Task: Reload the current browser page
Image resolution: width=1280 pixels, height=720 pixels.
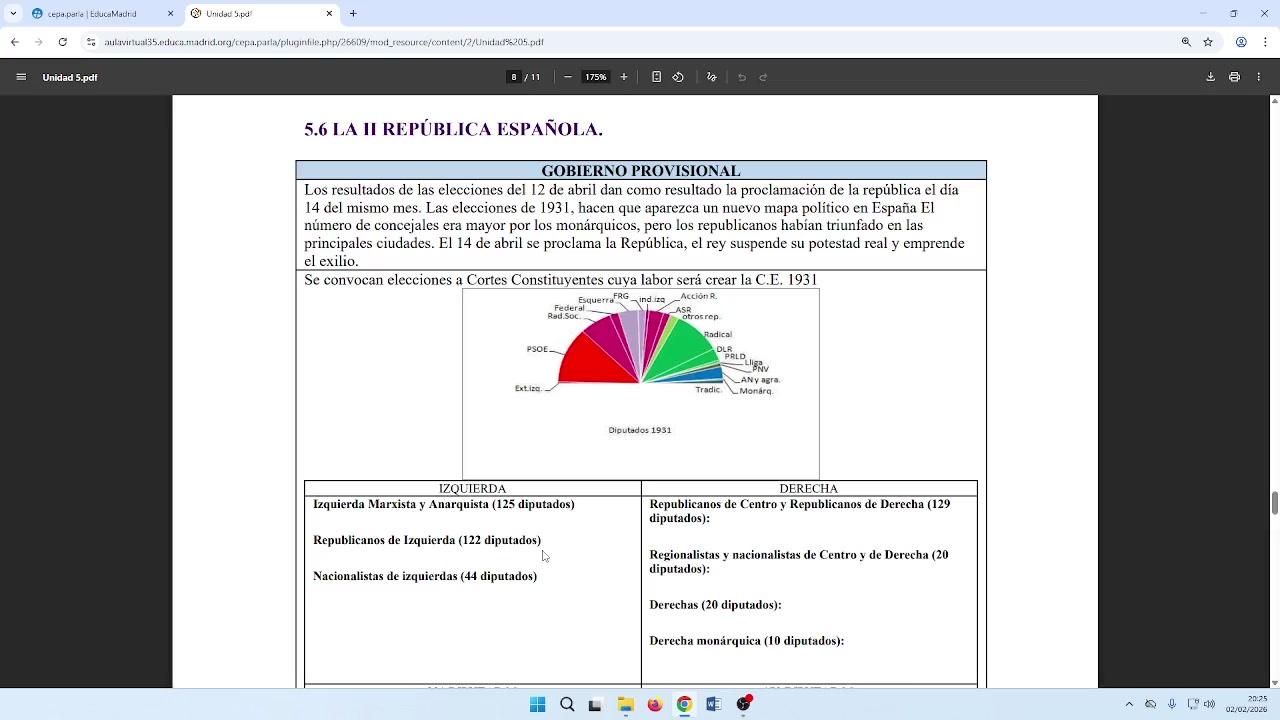Action: click(x=62, y=42)
